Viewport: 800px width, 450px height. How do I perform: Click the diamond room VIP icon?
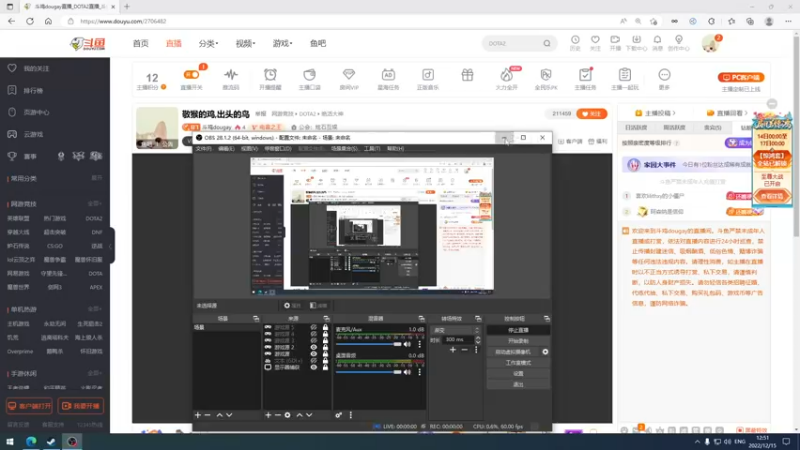(x=348, y=74)
